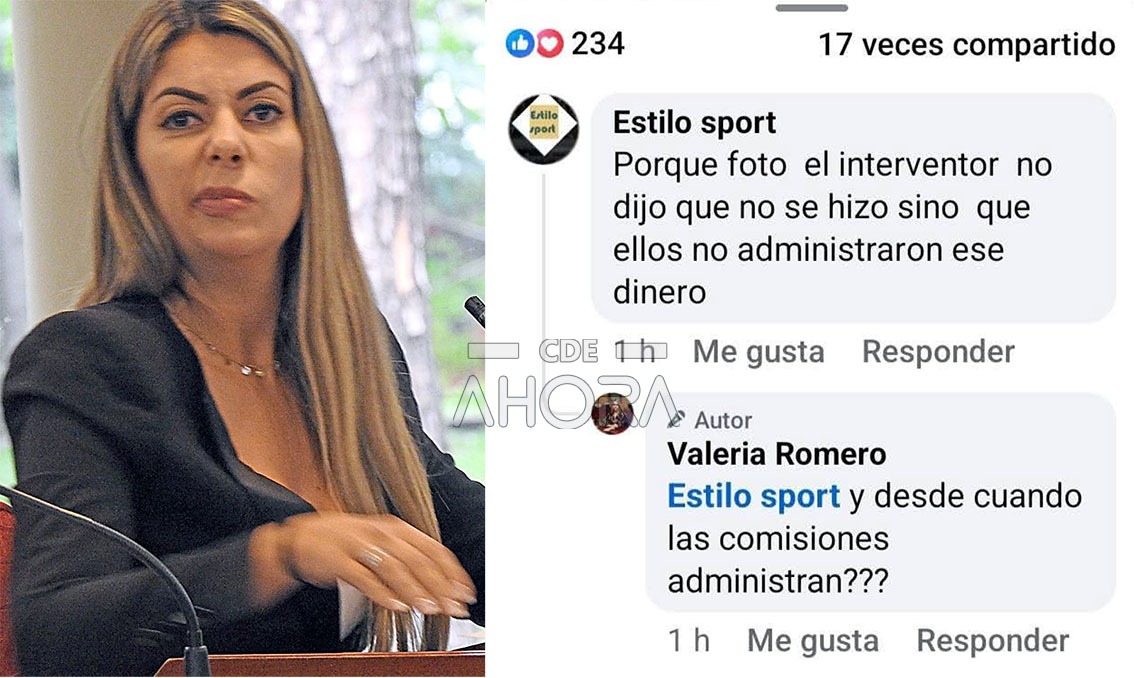Click the first comment's '1 h' timestamp
The image size is (1134, 678).
coord(635,352)
